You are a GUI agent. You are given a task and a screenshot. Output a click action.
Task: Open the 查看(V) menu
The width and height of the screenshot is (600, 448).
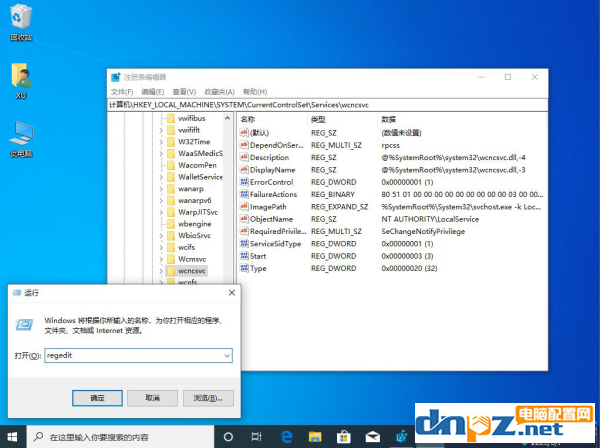[184, 92]
